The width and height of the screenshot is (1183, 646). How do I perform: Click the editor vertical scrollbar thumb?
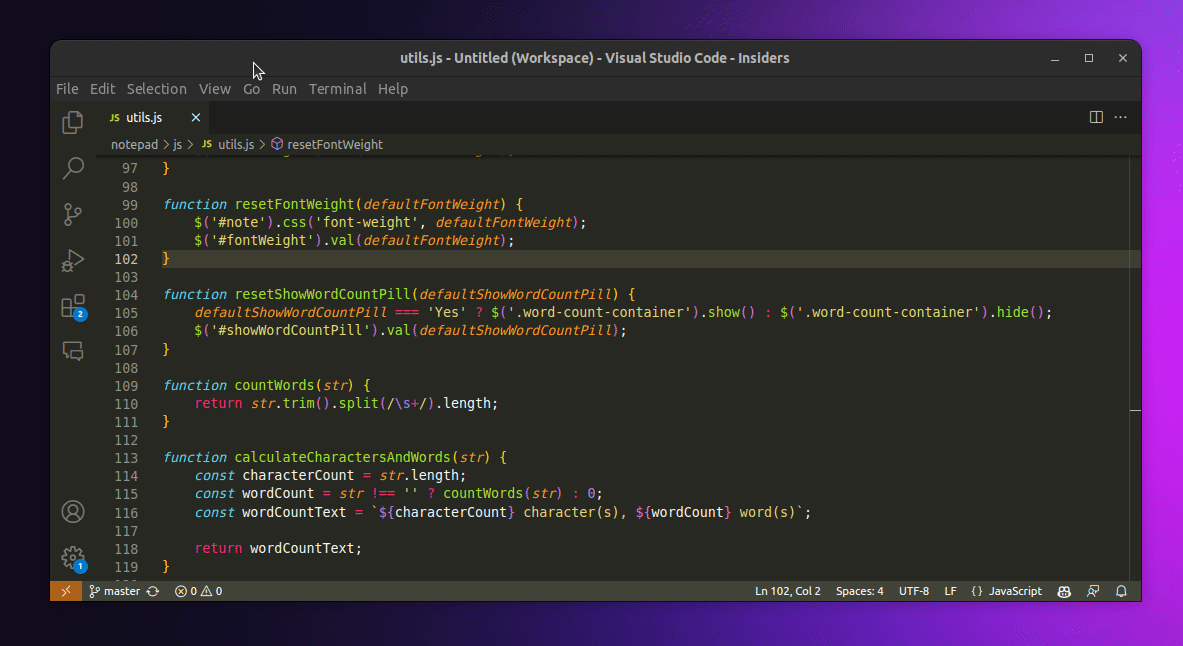pos(1135,410)
